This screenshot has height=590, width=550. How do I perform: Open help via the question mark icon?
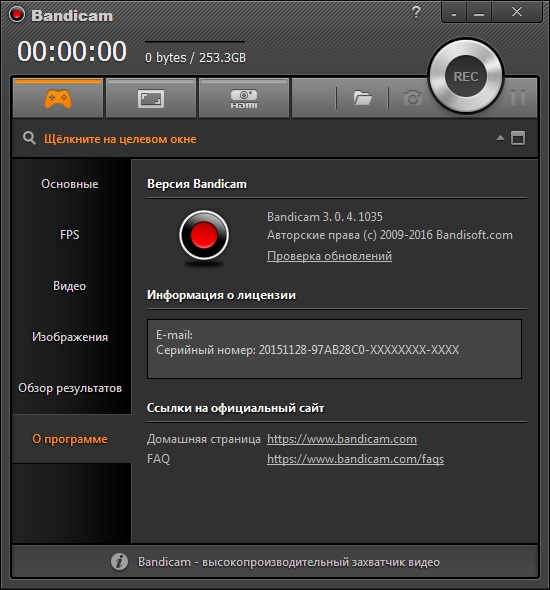(416, 12)
